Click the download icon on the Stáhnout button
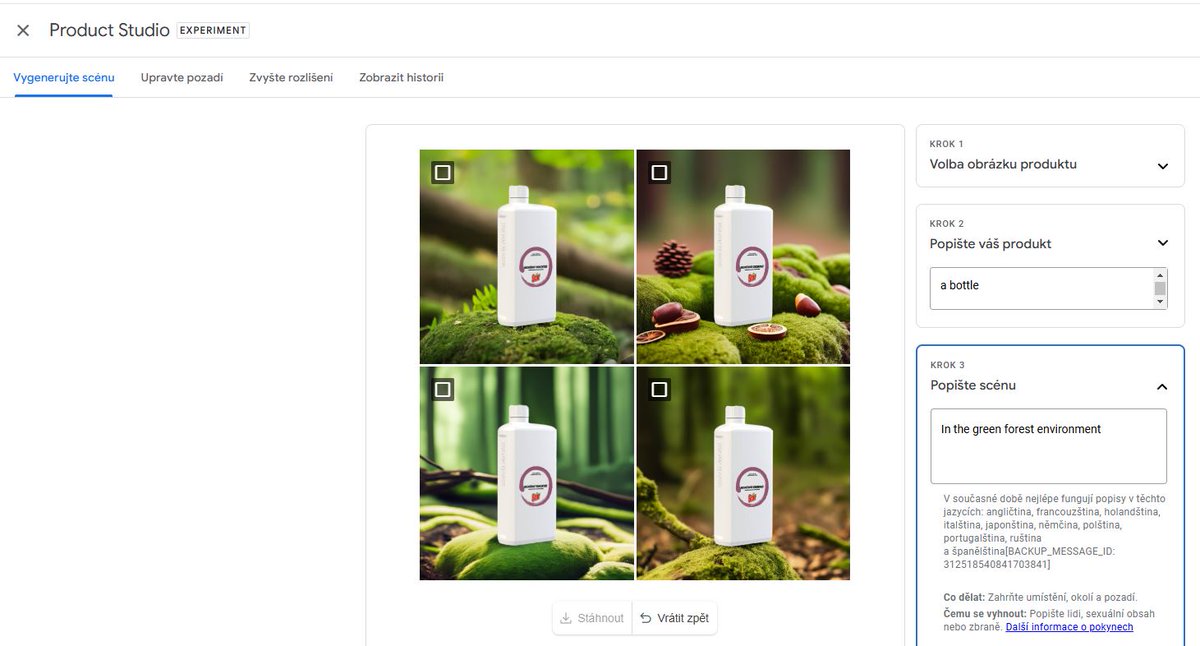Viewport: 1200px width, 646px height. point(566,618)
